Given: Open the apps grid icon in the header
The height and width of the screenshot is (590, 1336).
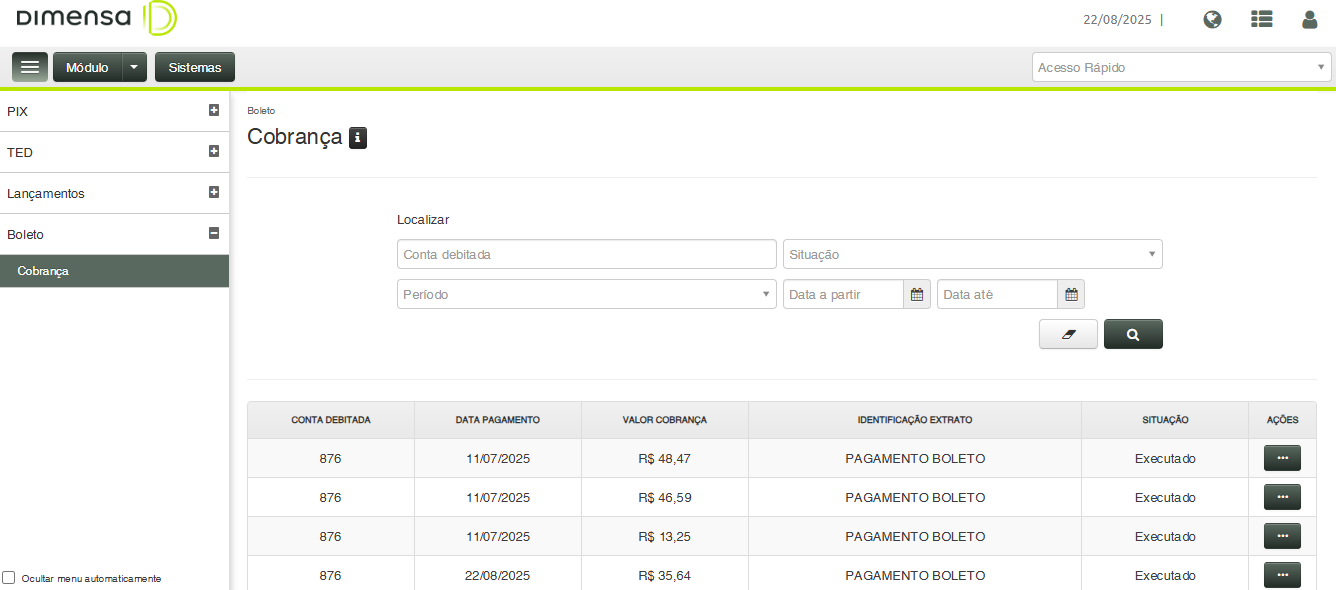Looking at the screenshot, I should 1261,19.
